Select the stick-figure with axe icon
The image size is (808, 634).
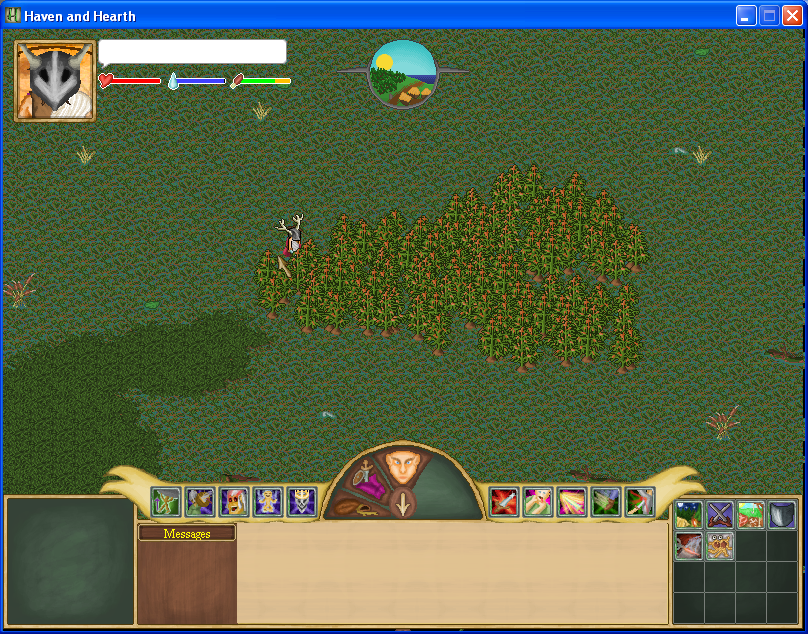[x=166, y=502]
